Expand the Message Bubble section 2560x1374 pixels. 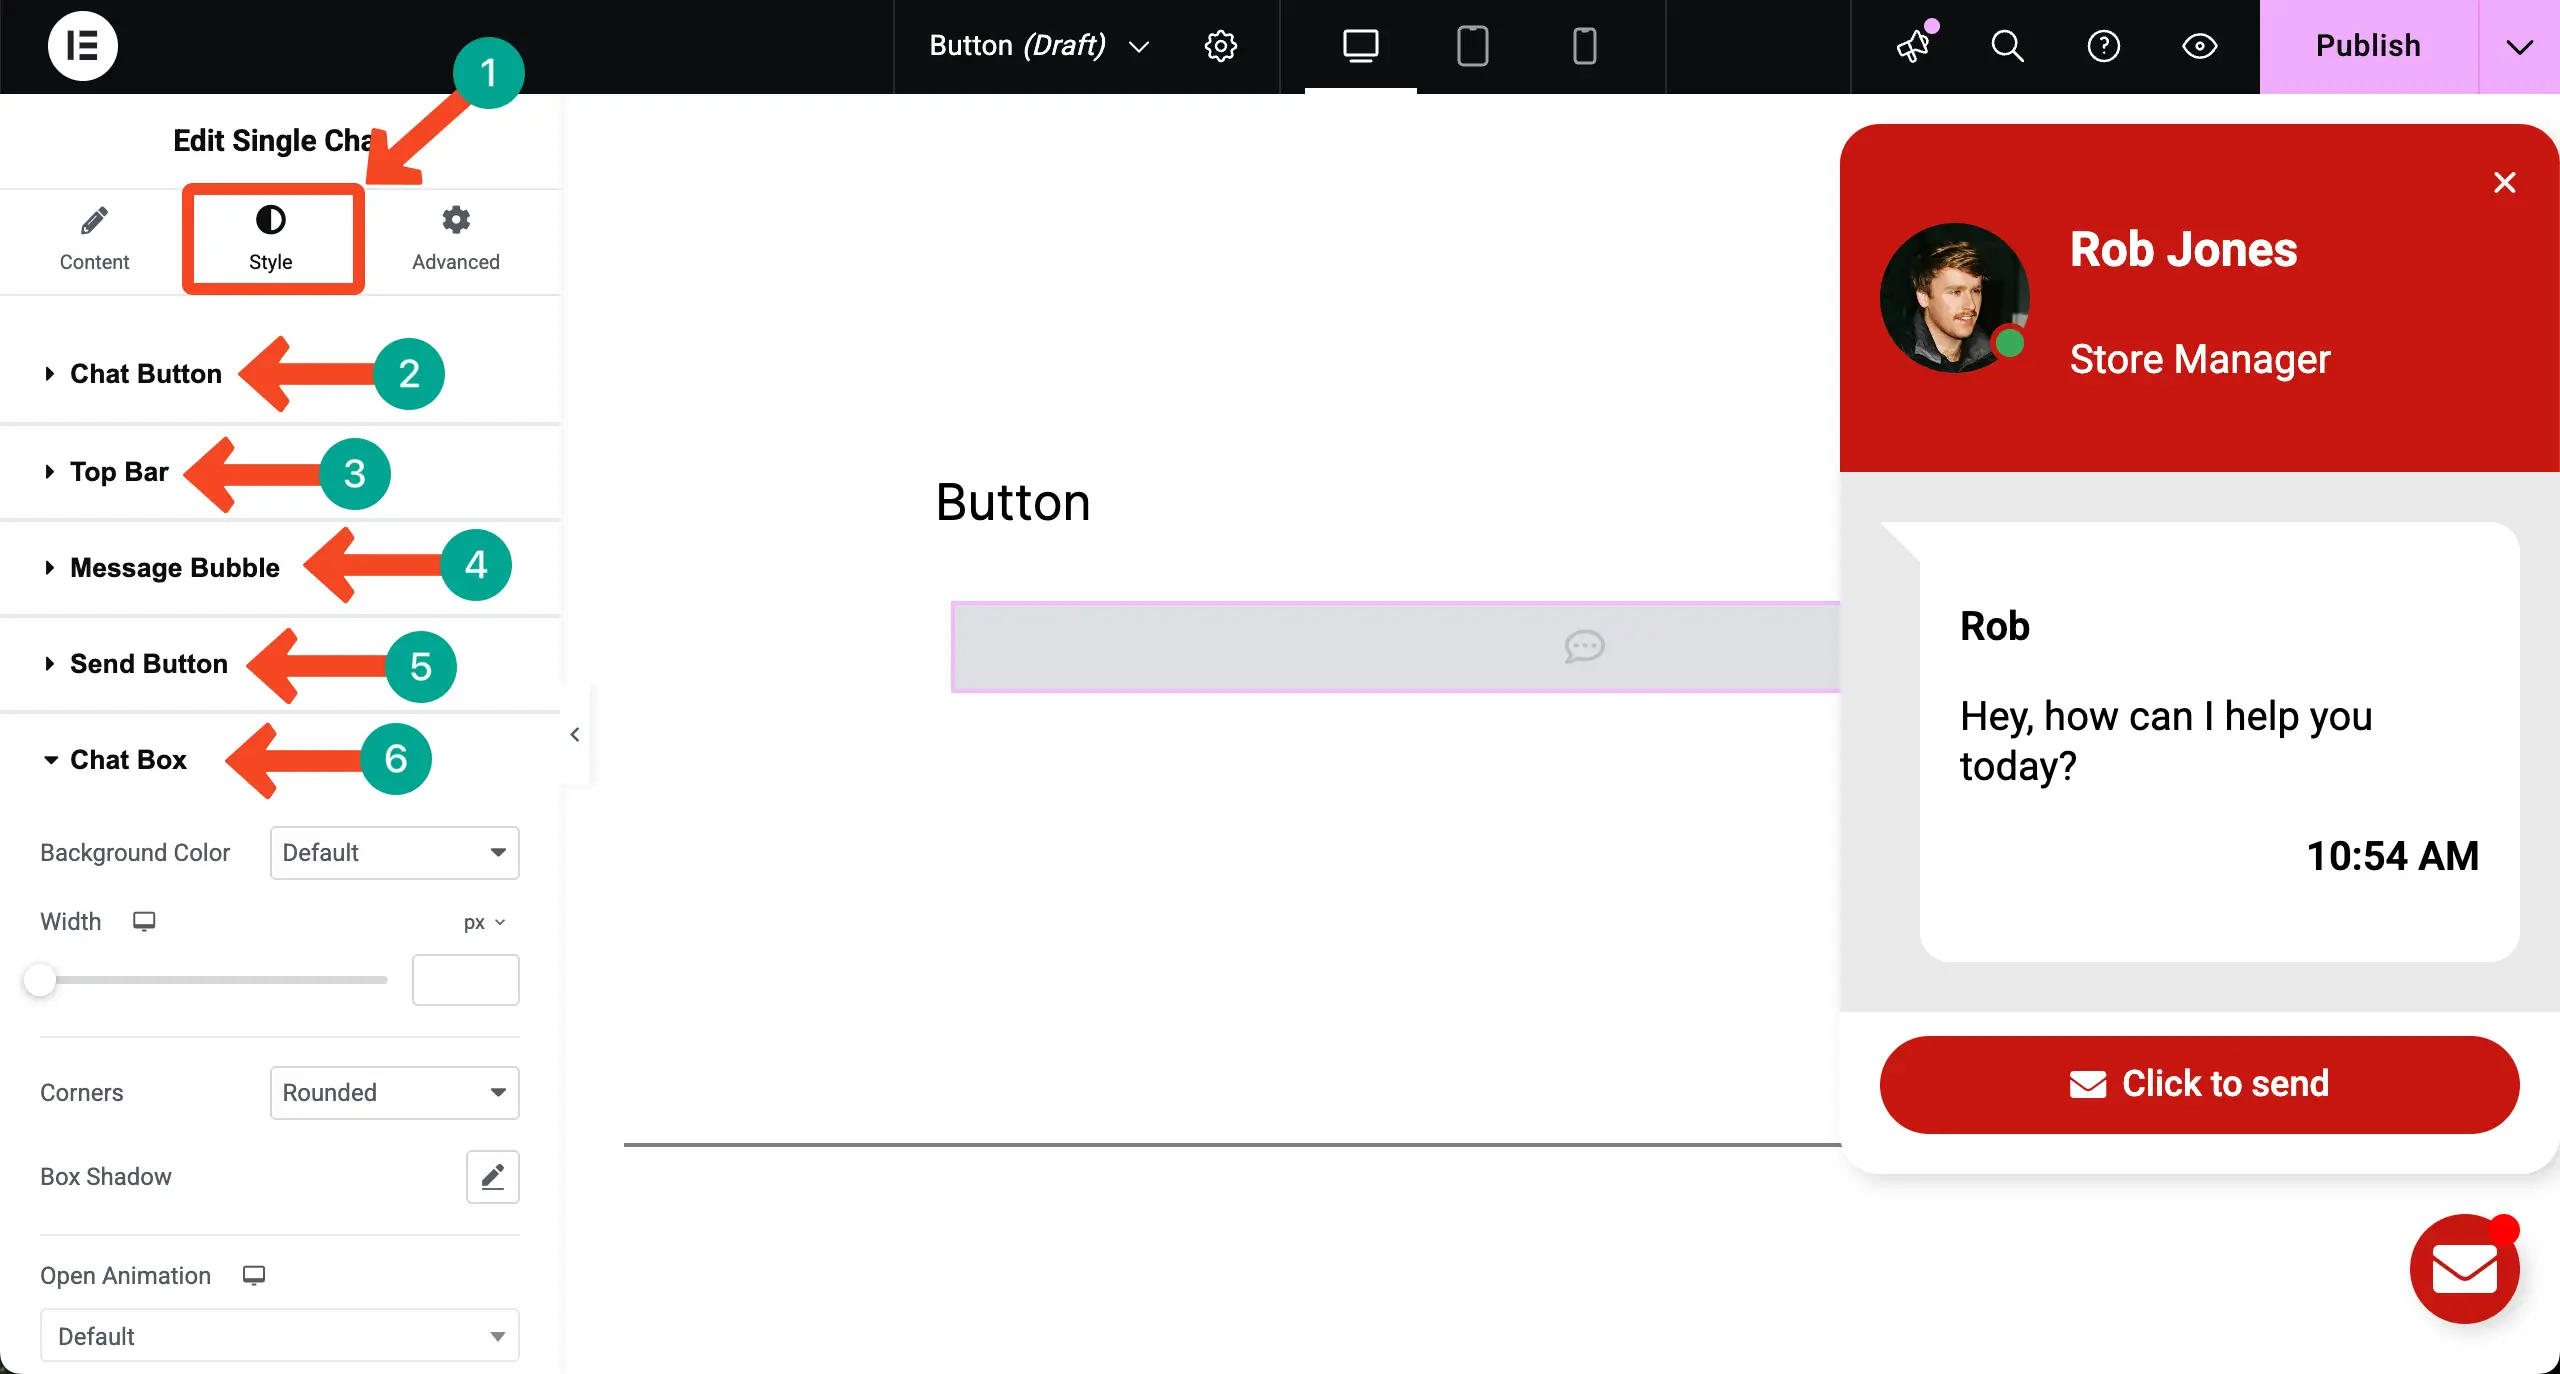point(174,568)
